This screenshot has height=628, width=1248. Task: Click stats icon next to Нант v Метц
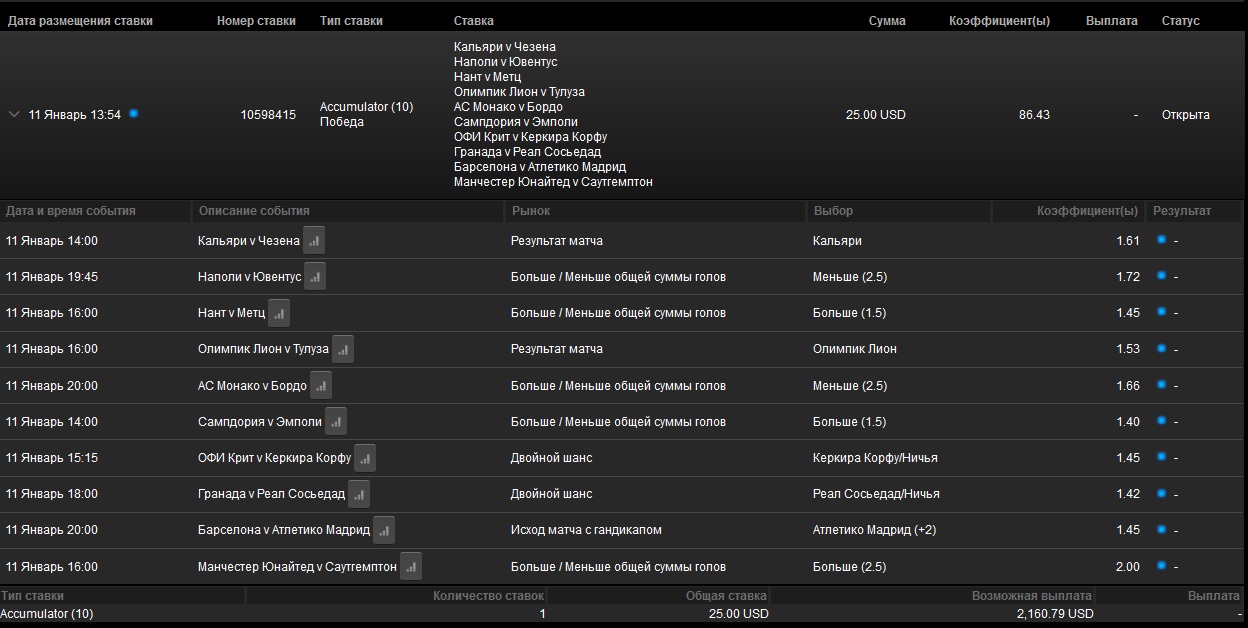[x=279, y=313]
